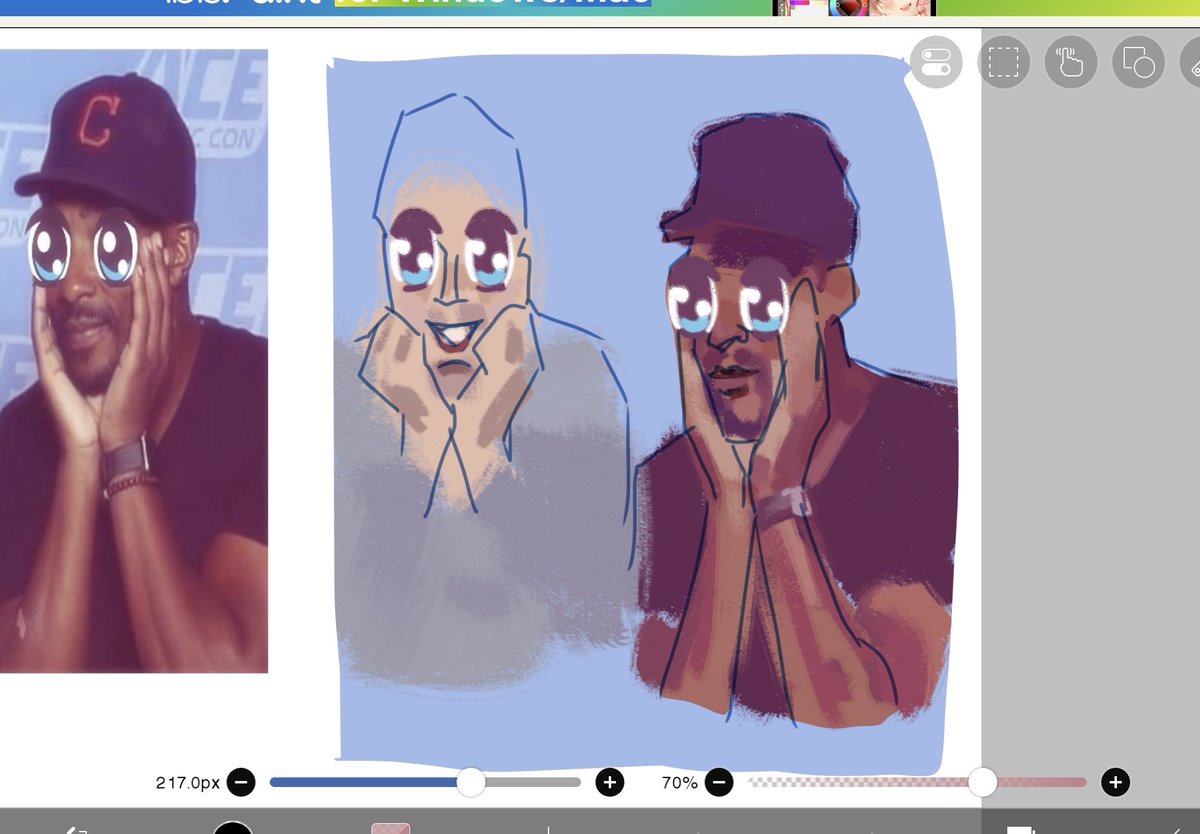Open the dashed-square Selection Area tool
Image resolution: width=1200 pixels, height=834 pixels.
point(1003,62)
